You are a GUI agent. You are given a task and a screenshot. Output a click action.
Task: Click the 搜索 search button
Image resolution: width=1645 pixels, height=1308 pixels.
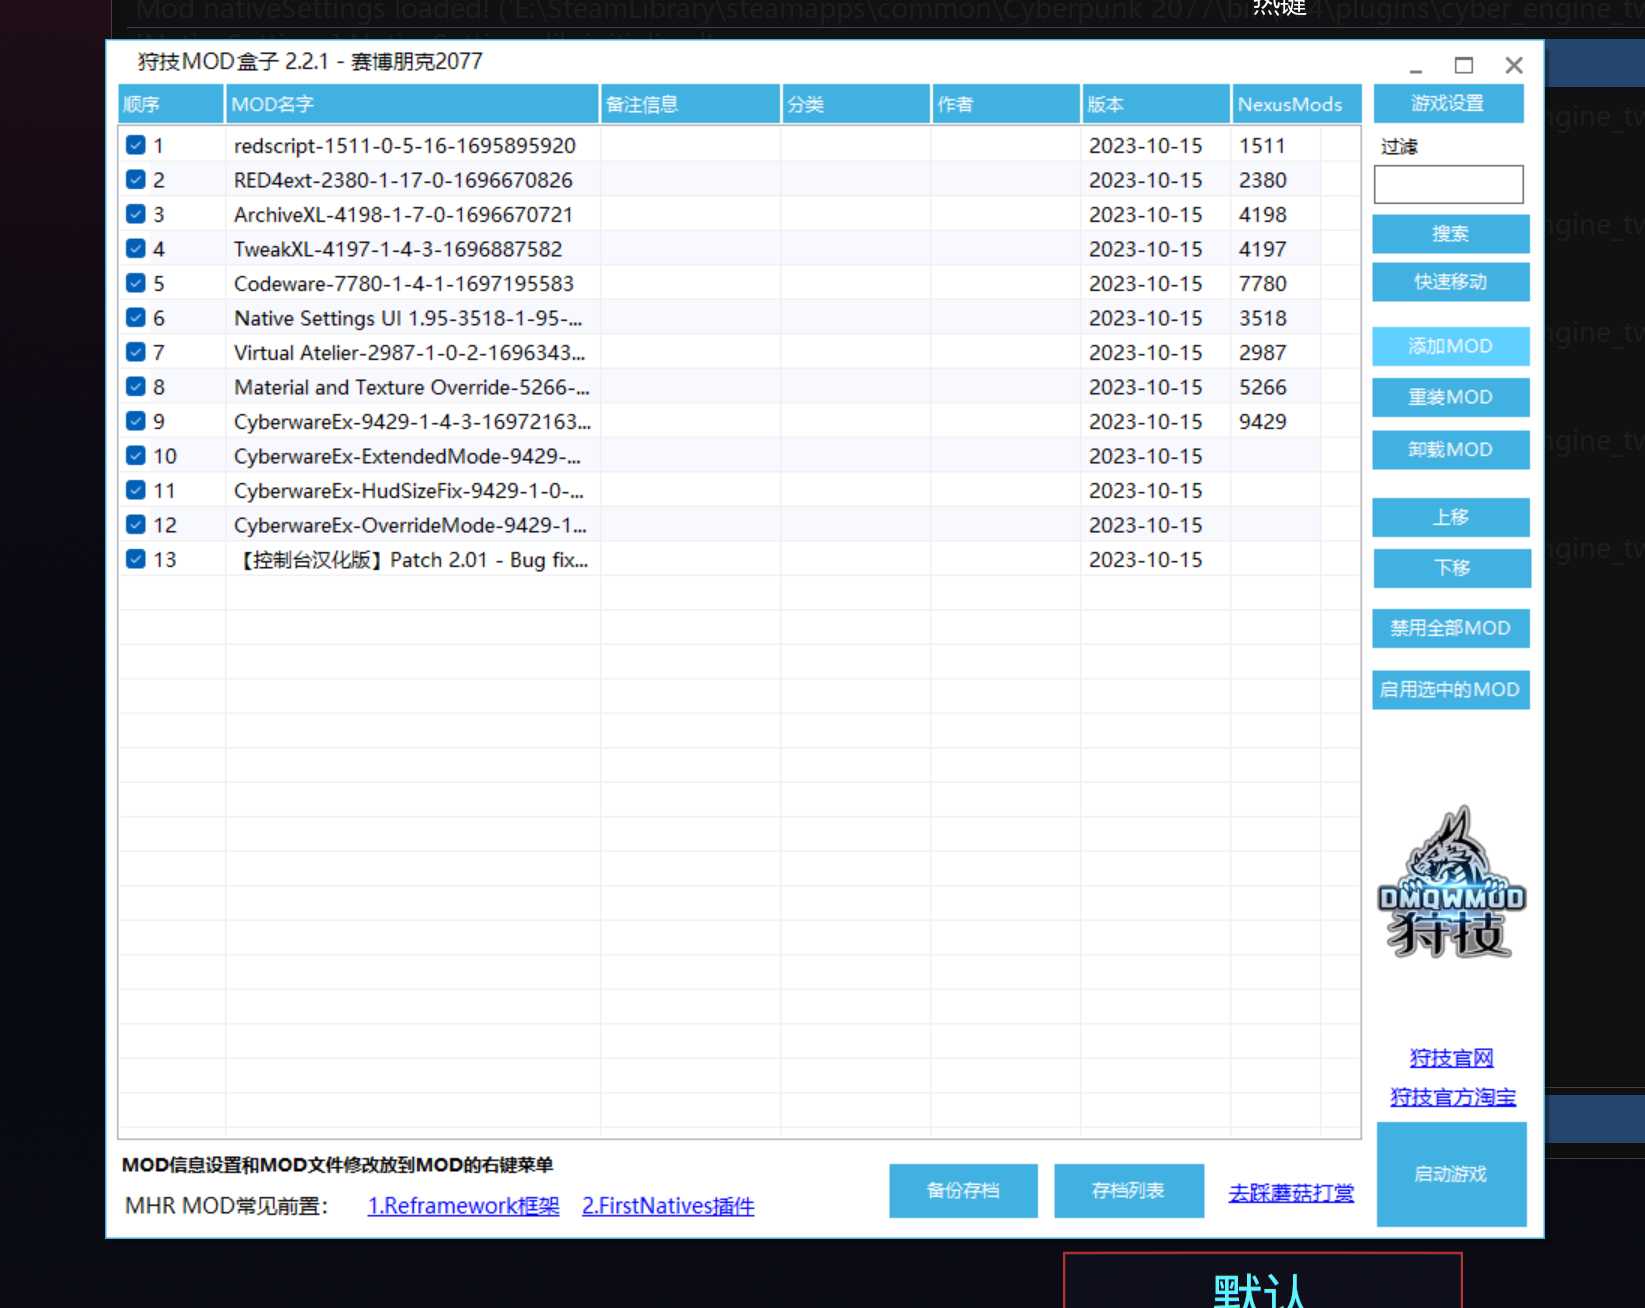click(1450, 234)
